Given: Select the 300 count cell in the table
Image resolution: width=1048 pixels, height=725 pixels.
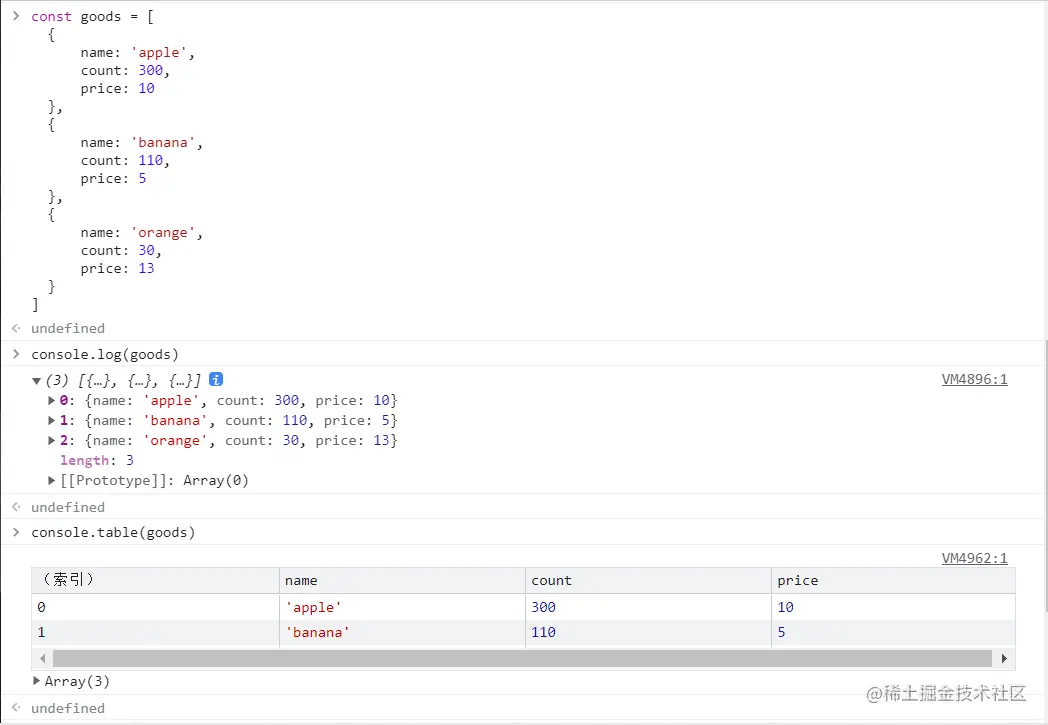Looking at the screenshot, I should (648, 607).
